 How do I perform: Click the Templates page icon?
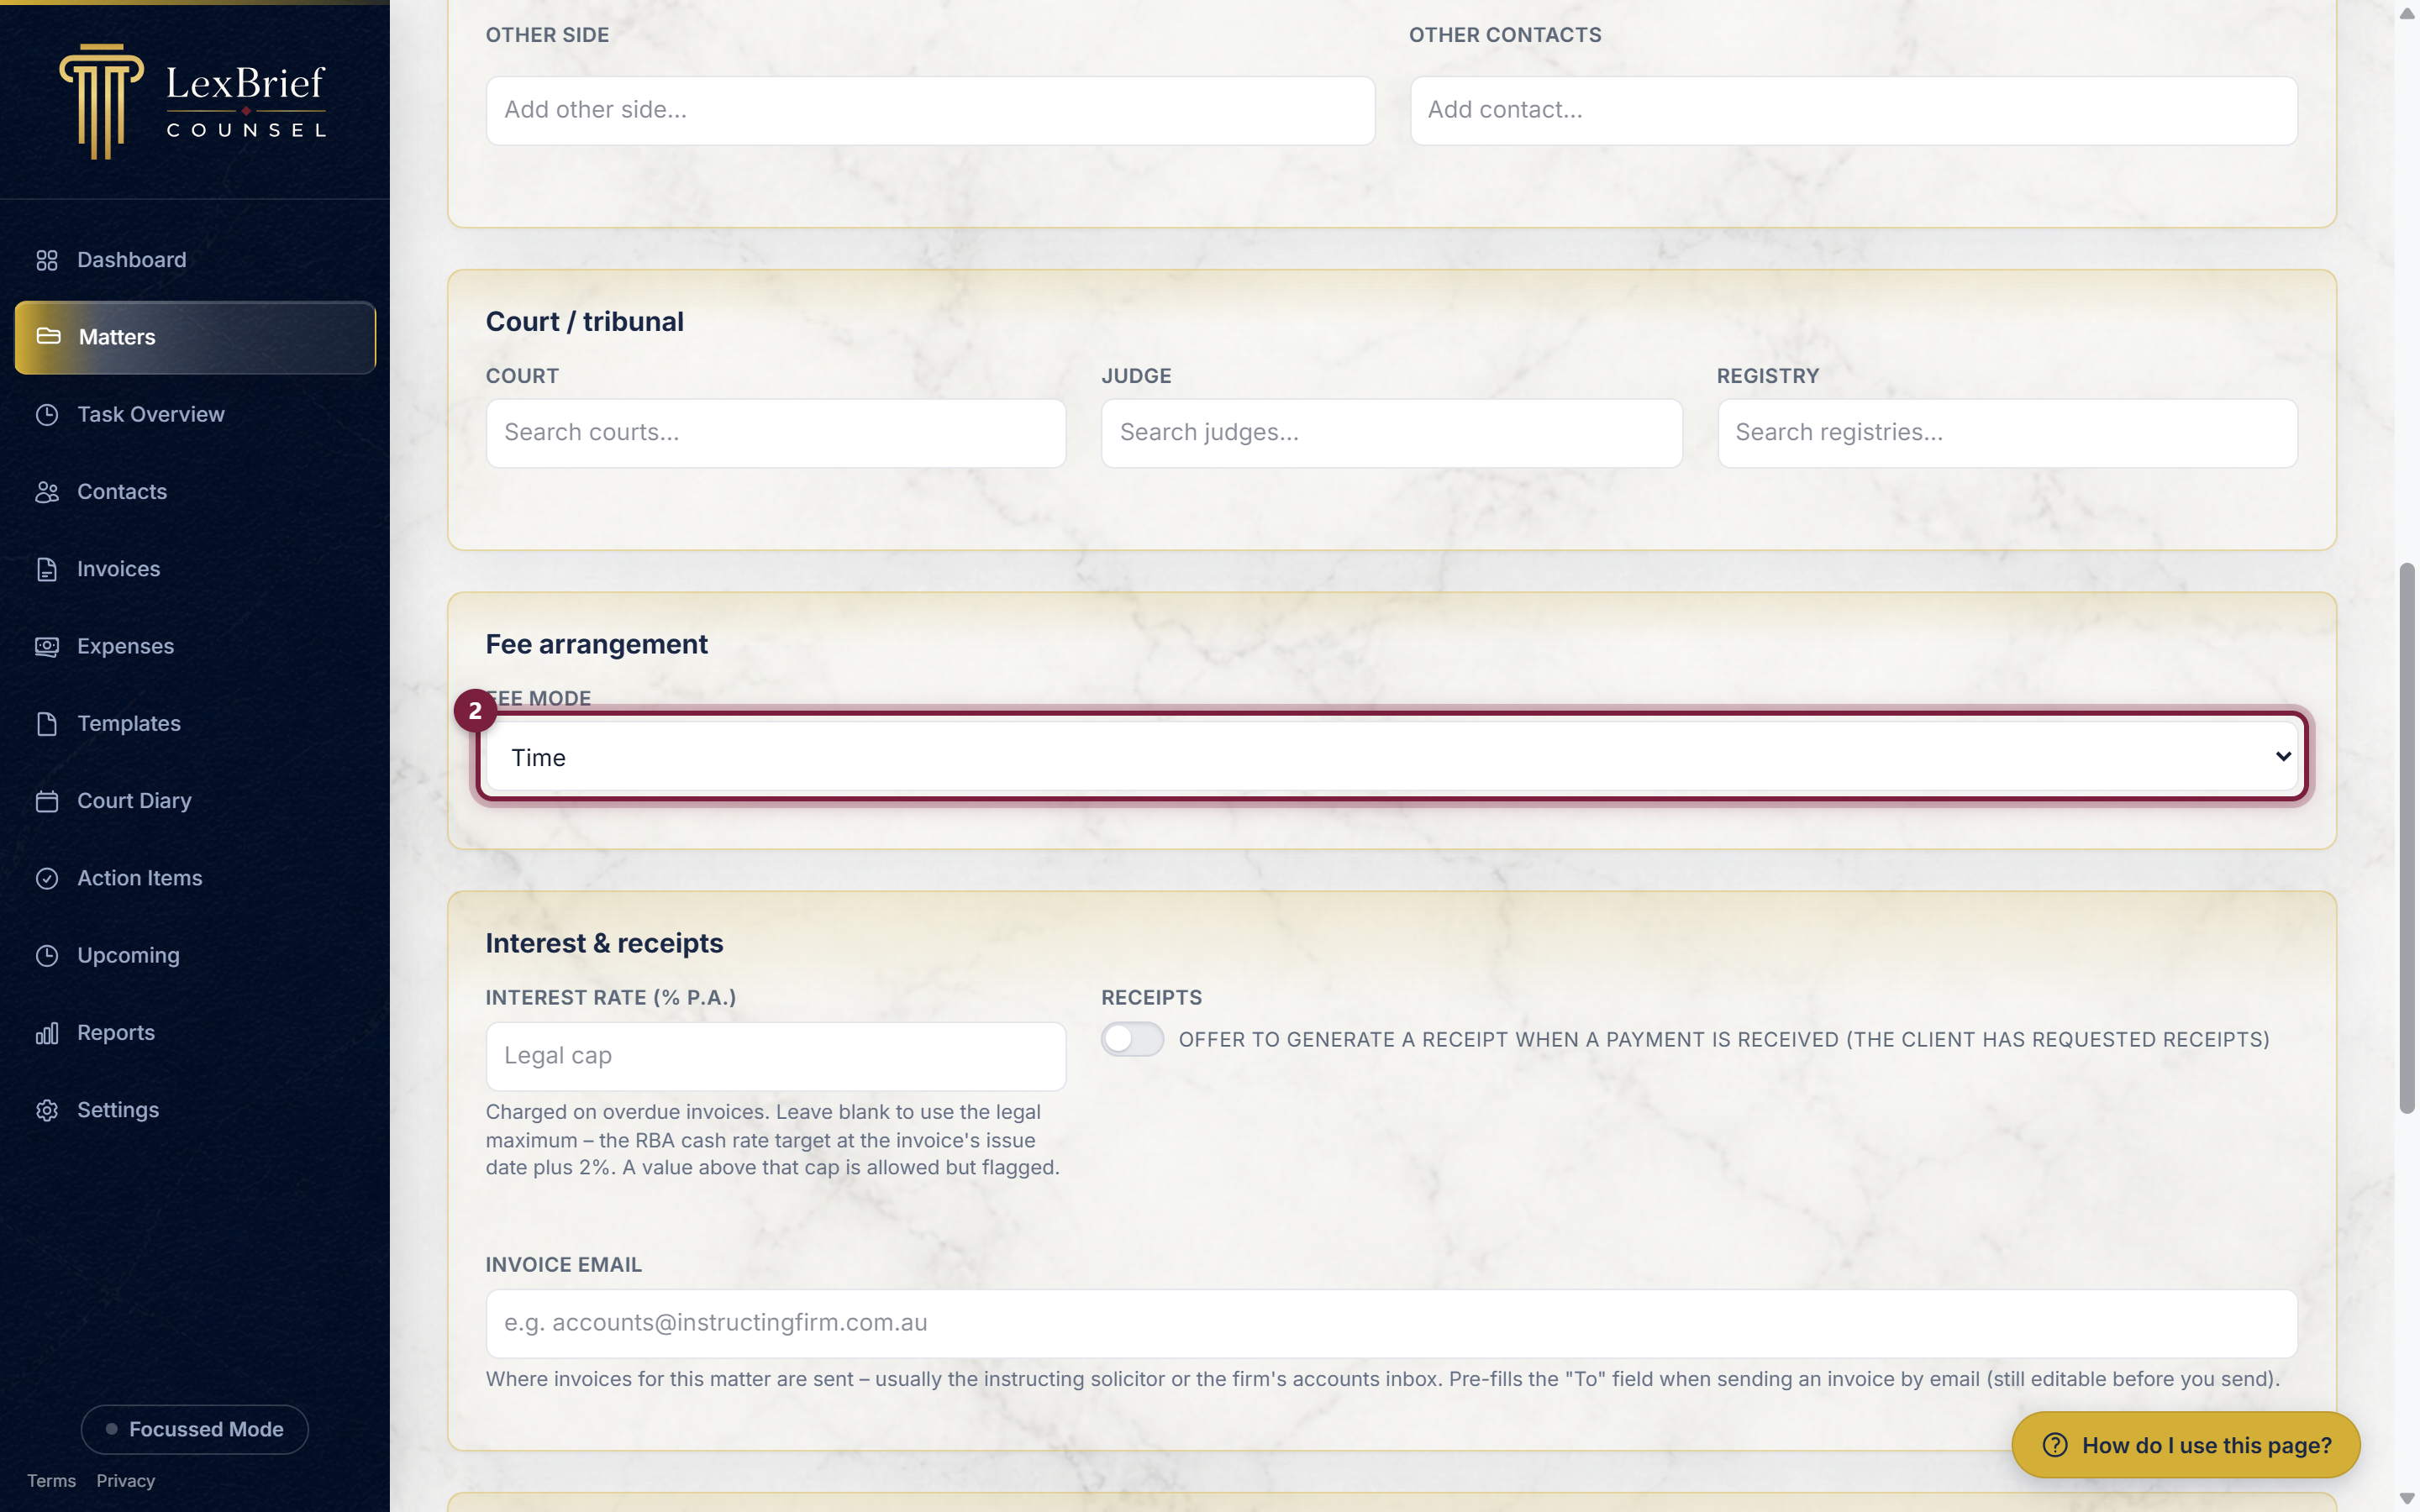click(47, 724)
